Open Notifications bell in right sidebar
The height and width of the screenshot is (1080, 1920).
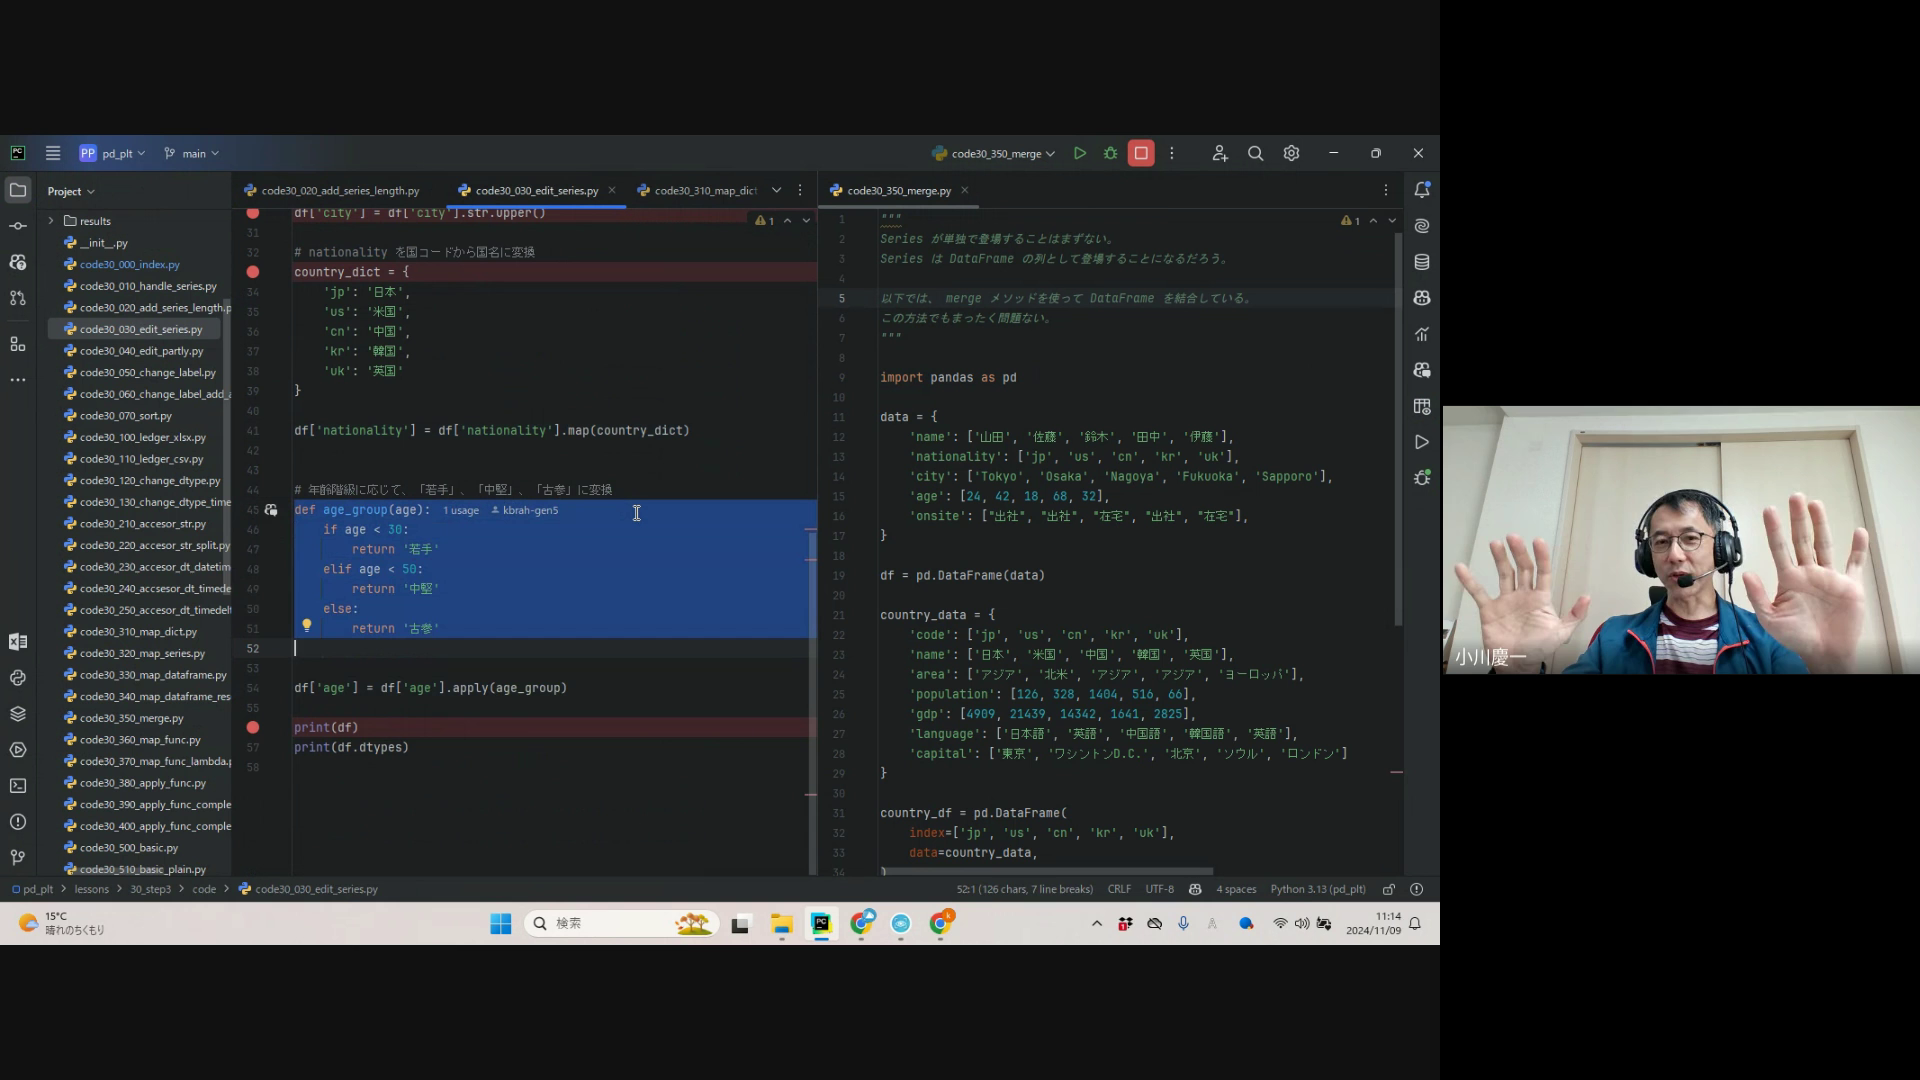point(1421,190)
